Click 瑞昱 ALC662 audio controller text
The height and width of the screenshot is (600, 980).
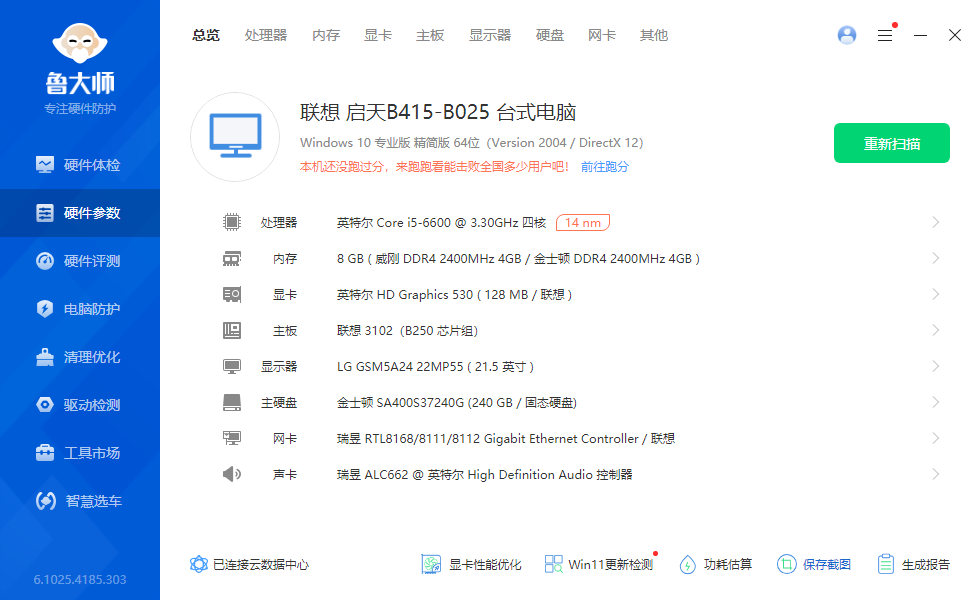[484, 475]
